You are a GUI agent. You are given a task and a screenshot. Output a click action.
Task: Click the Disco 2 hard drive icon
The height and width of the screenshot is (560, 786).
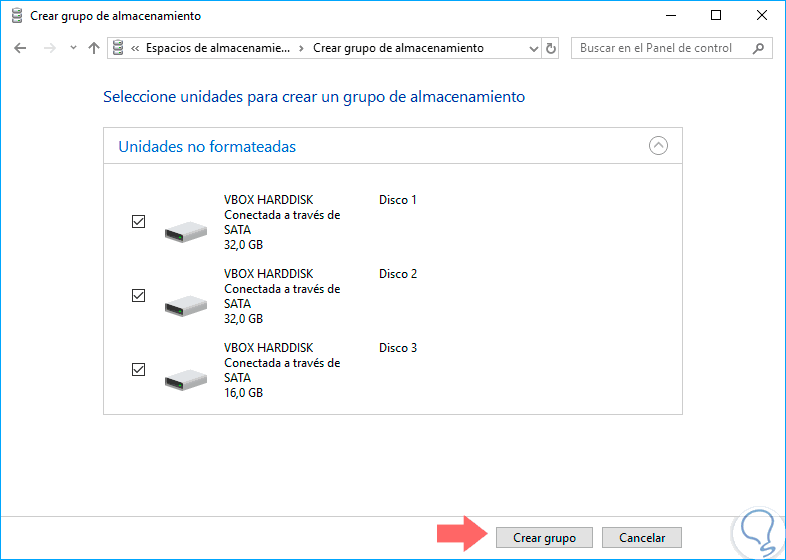(x=185, y=304)
